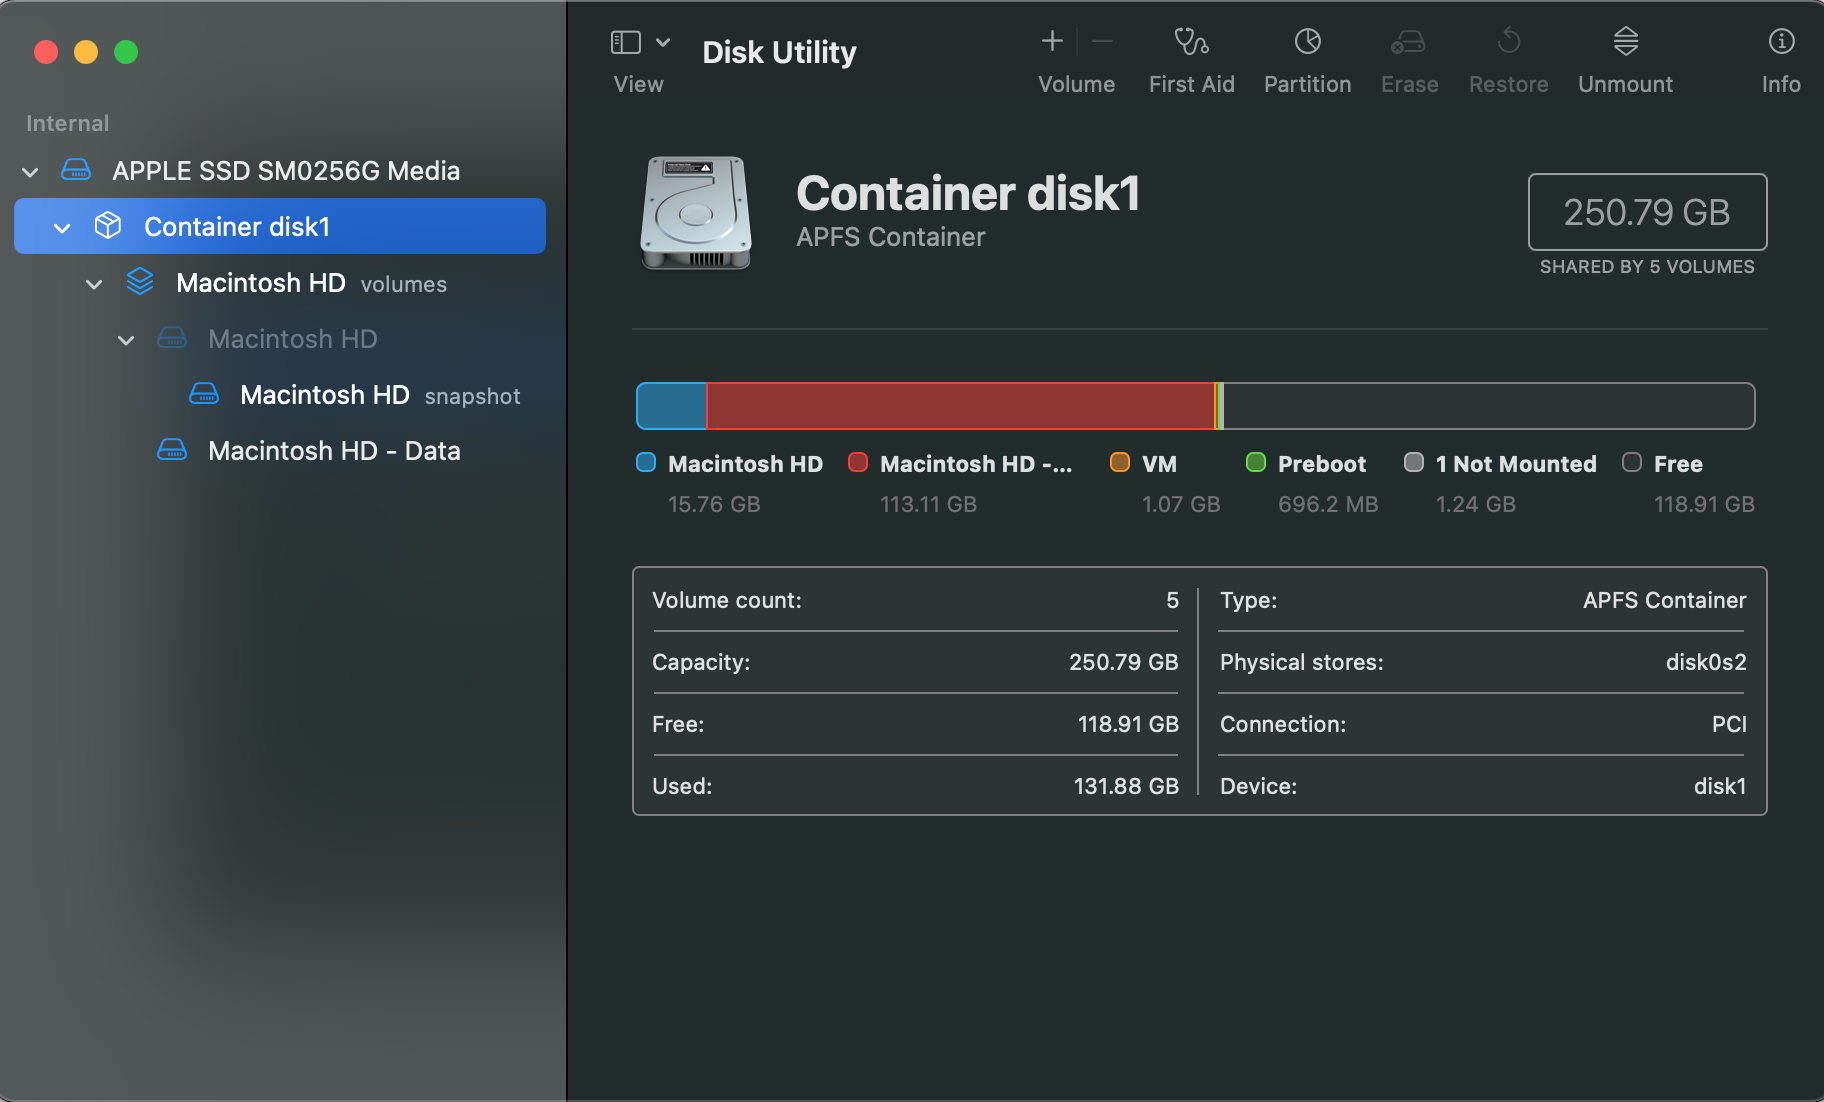1824x1102 pixels.
Task: Select the dimmed Macintosh HD row
Action: [280, 338]
